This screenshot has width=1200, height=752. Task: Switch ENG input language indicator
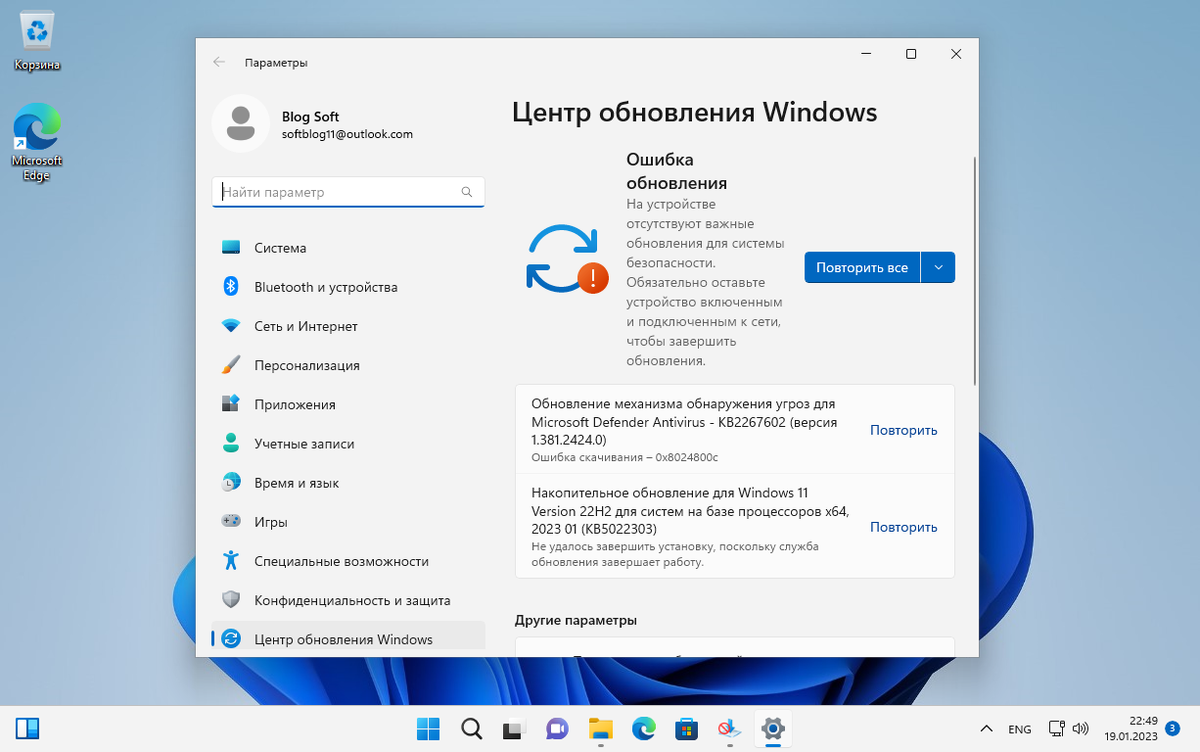(1020, 729)
